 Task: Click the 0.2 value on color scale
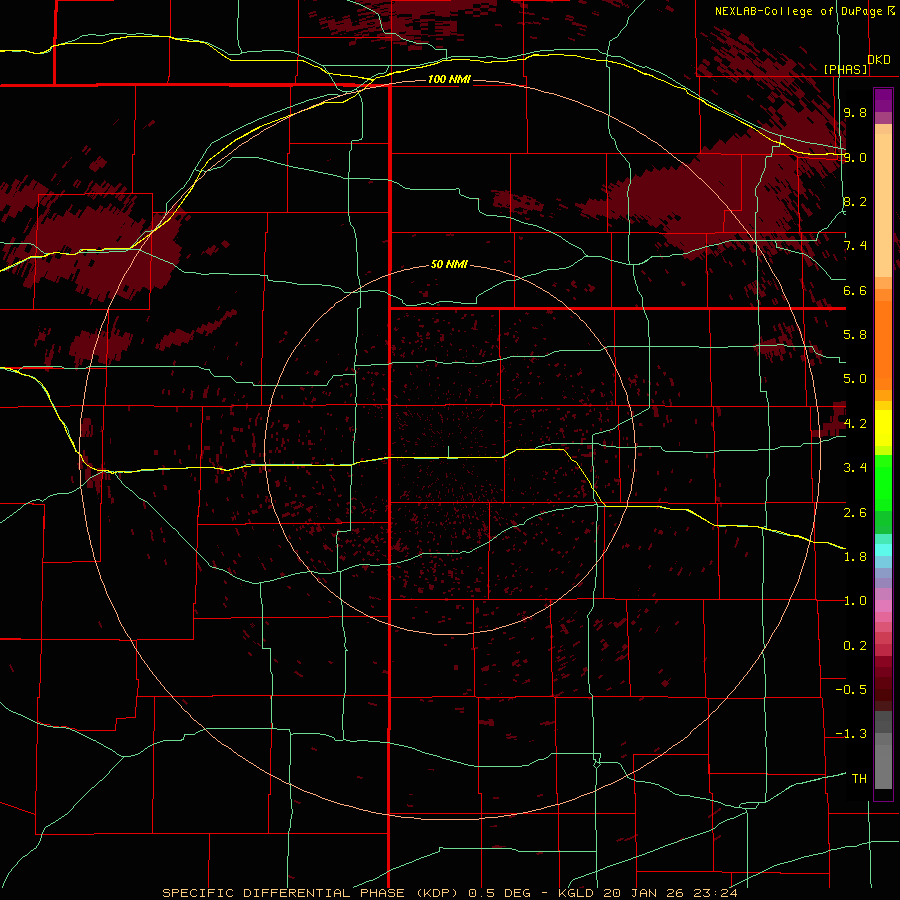coord(855,646)
